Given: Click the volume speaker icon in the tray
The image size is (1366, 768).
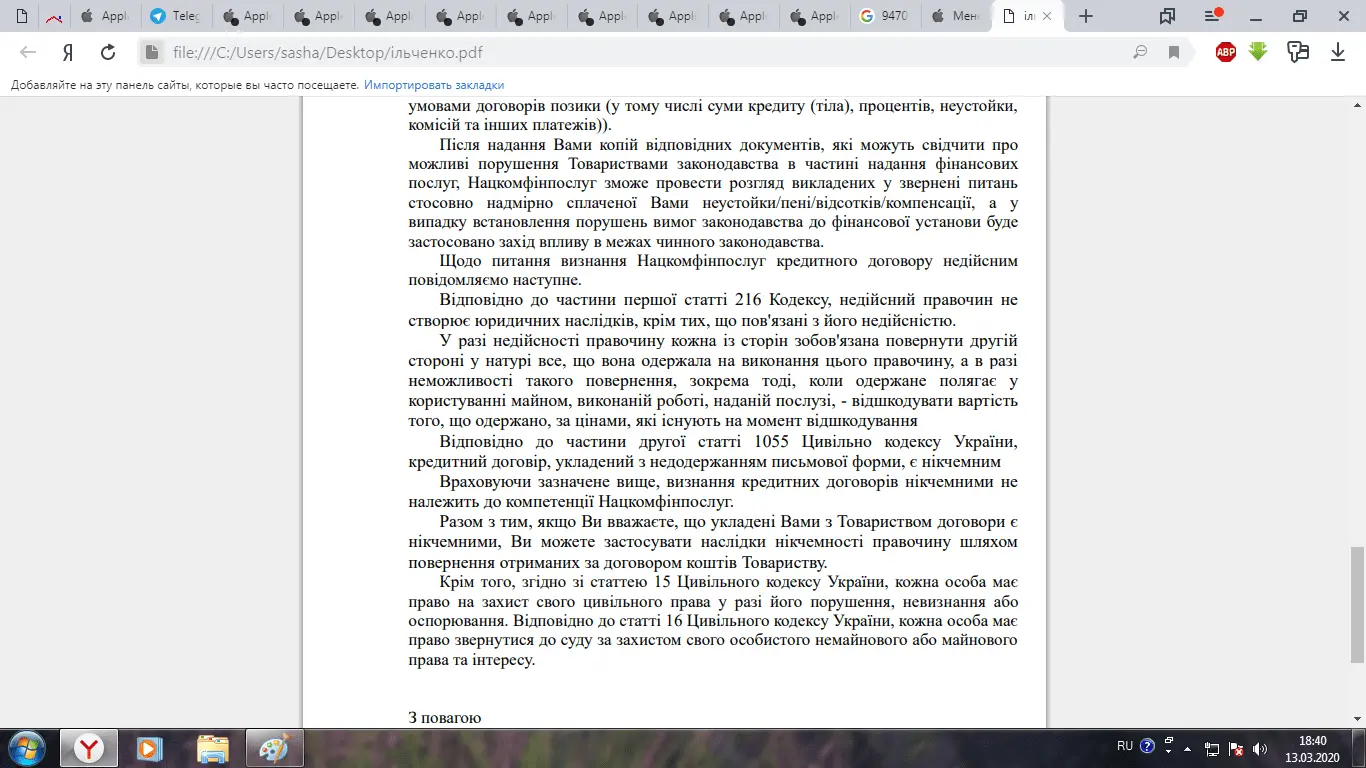Looking at the screenshot, I should click(1260, 748).
